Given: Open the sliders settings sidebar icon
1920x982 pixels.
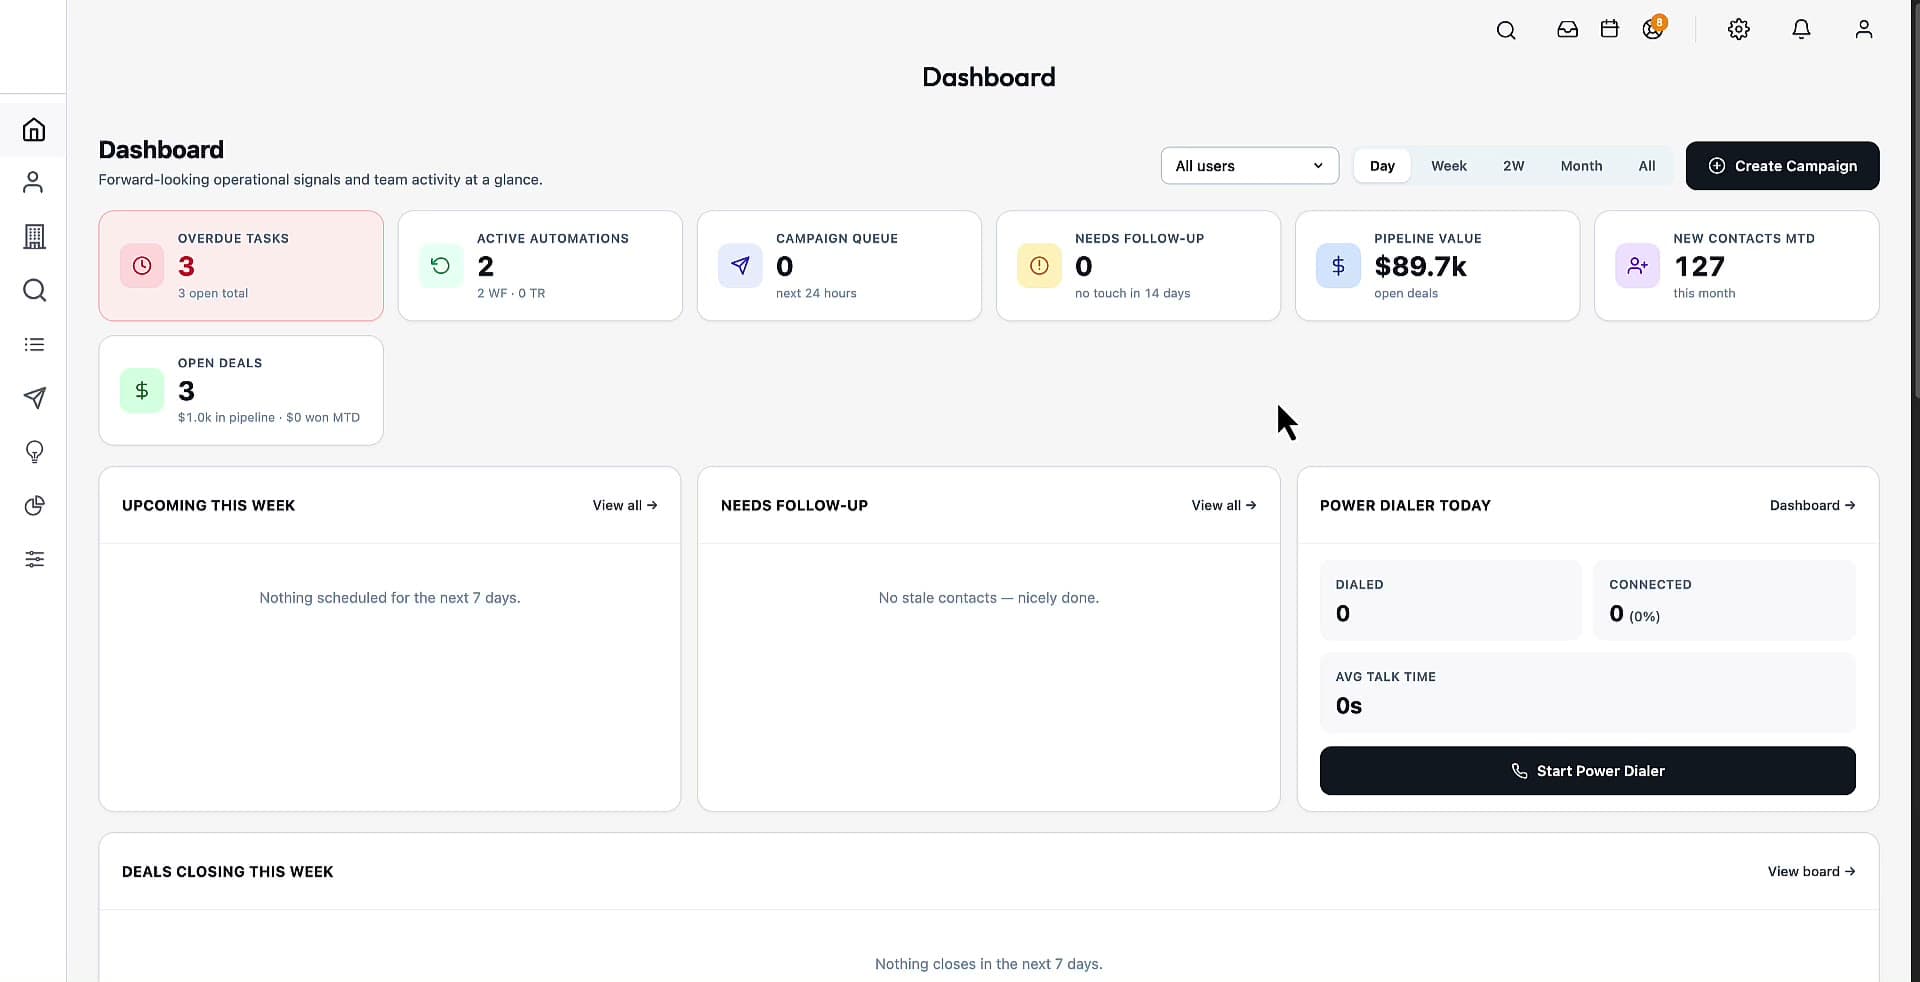Looking at the screenshot, I should click(34, 559).
